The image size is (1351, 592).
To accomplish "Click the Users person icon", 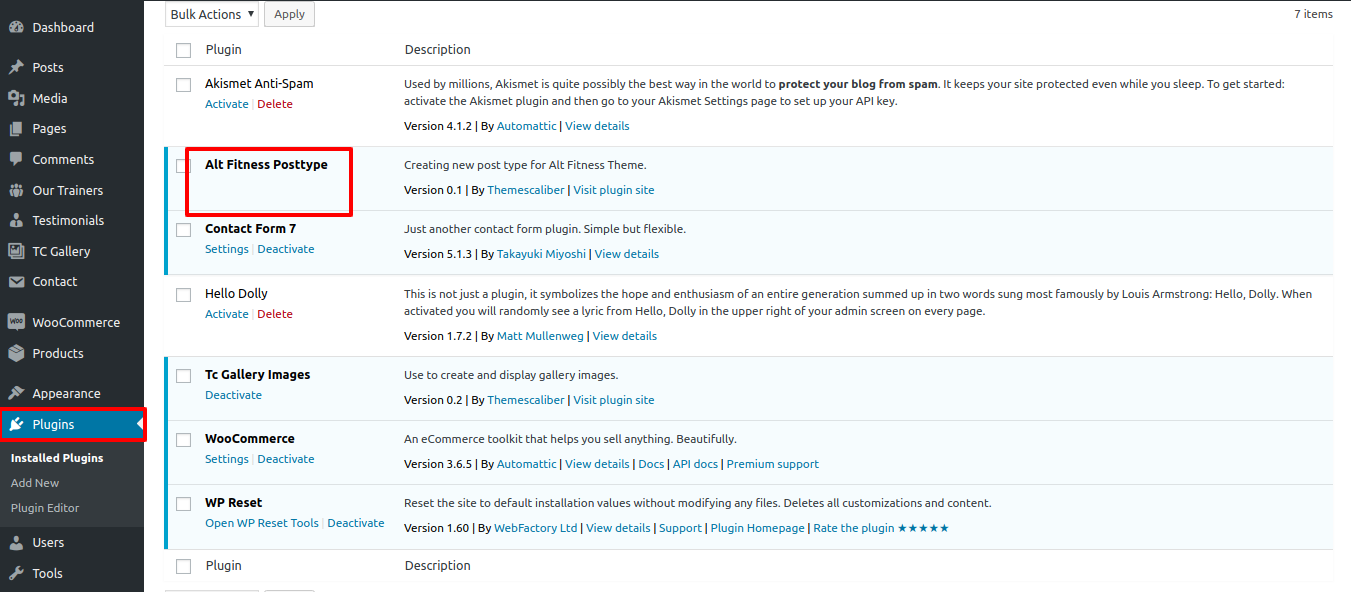I will coord(16,542).
